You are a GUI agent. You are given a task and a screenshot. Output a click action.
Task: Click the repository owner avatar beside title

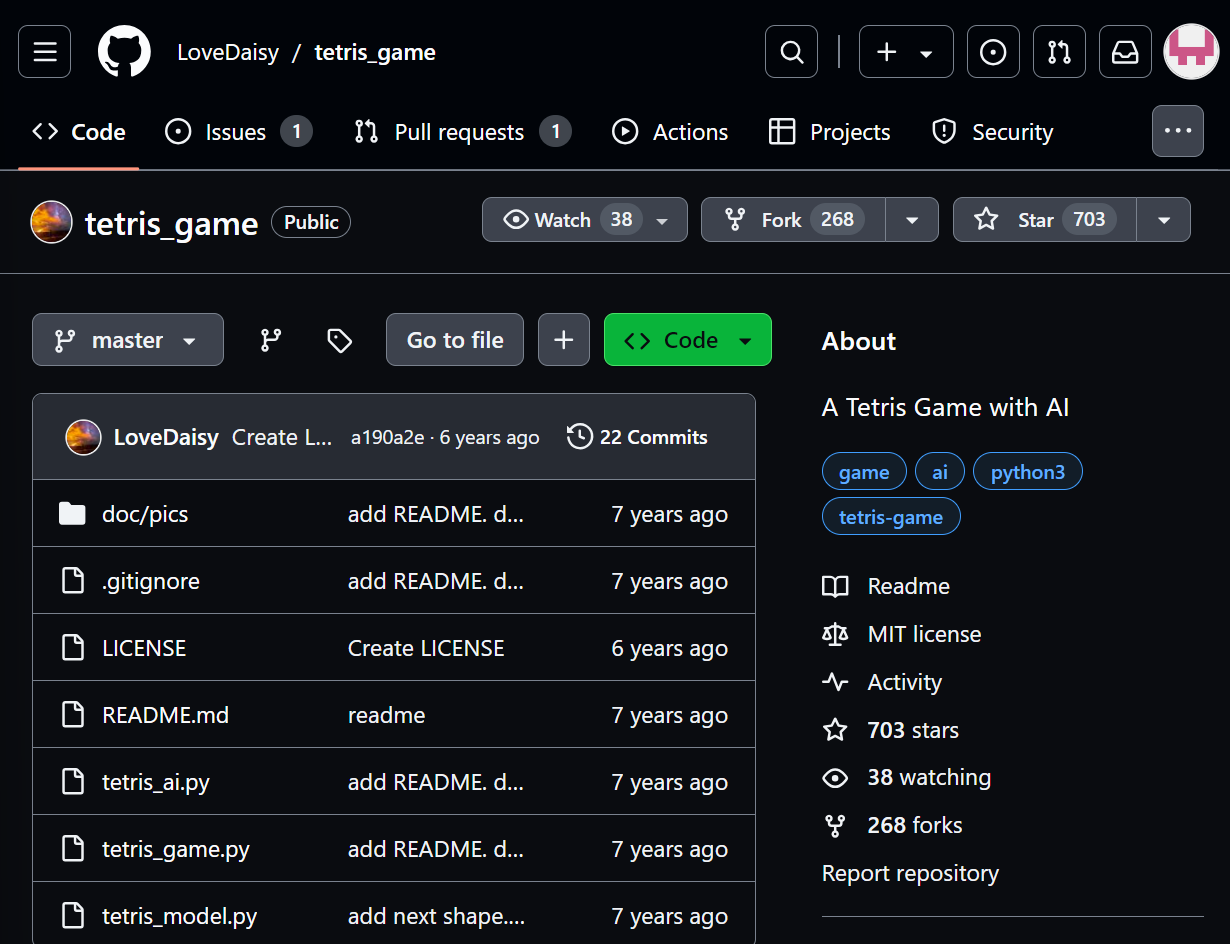click(51, 222)
